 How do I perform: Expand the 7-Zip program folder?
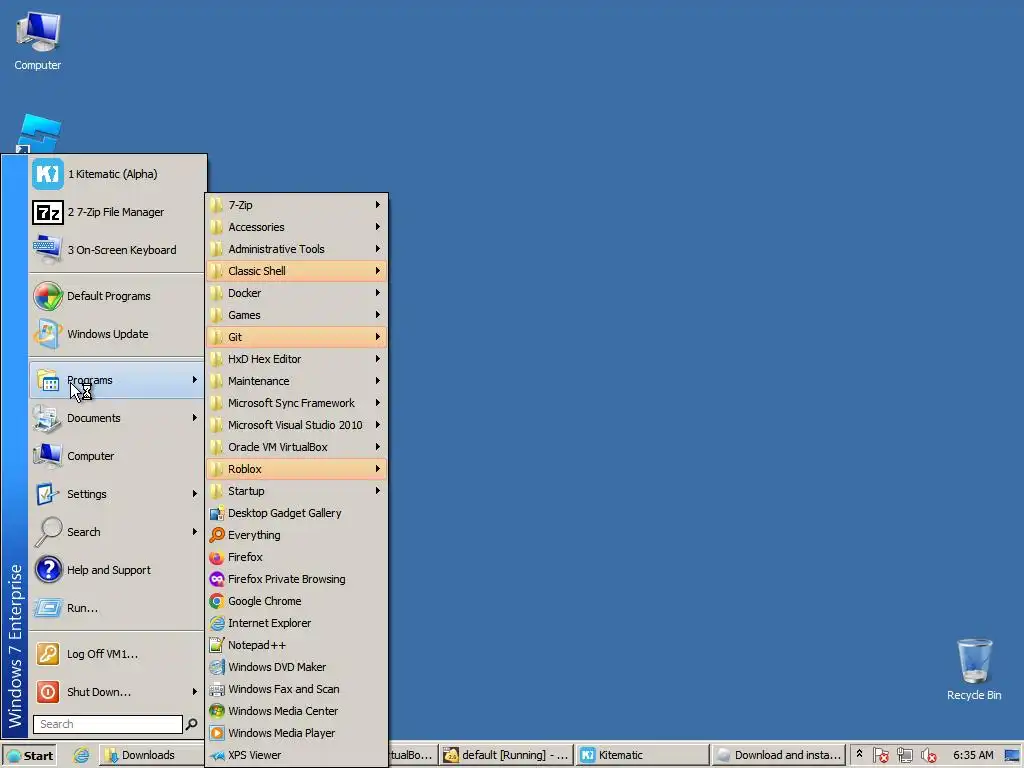point(296,205)
